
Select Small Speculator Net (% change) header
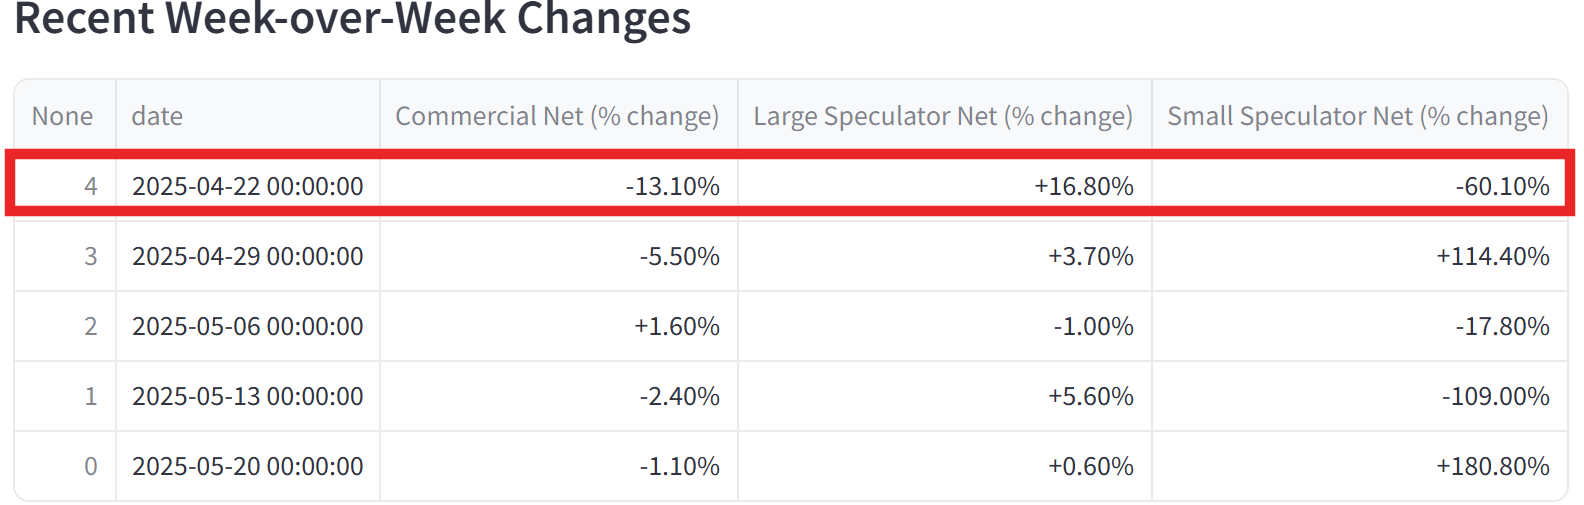tap(1359, 116)
